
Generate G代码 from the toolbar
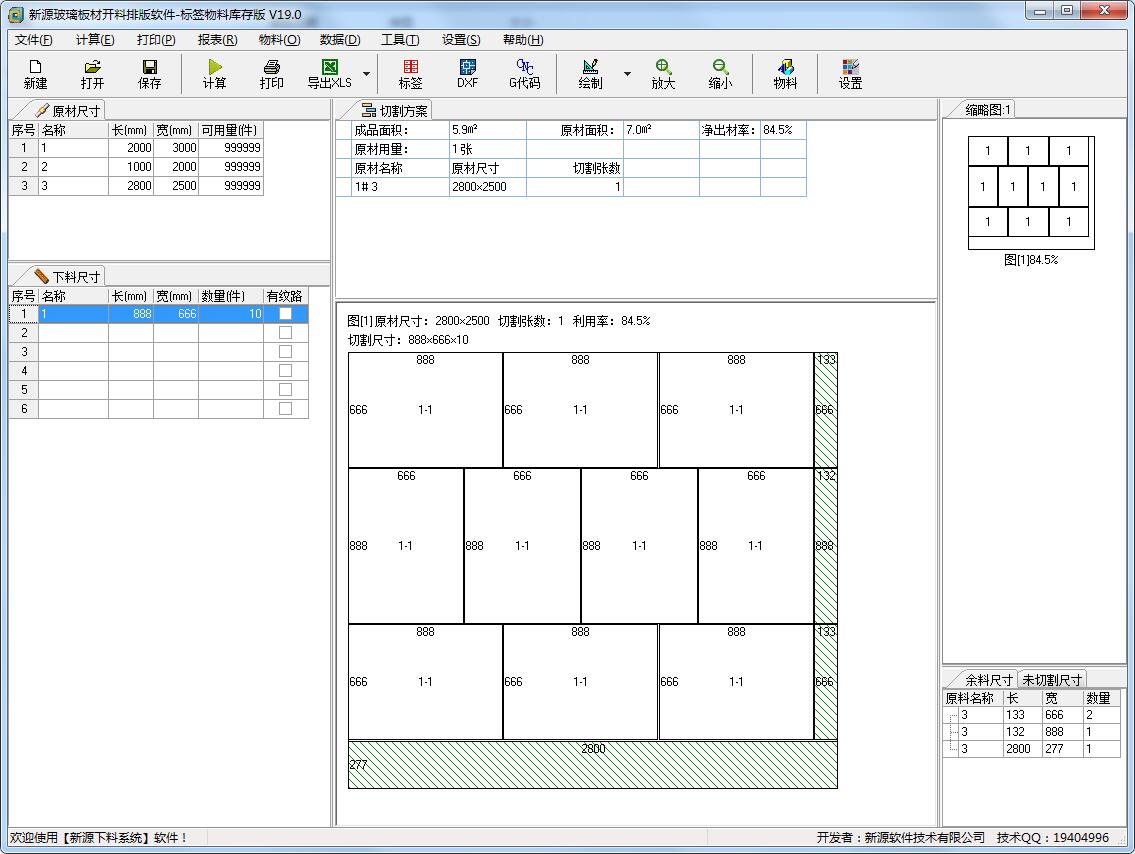tap(524, 74)
